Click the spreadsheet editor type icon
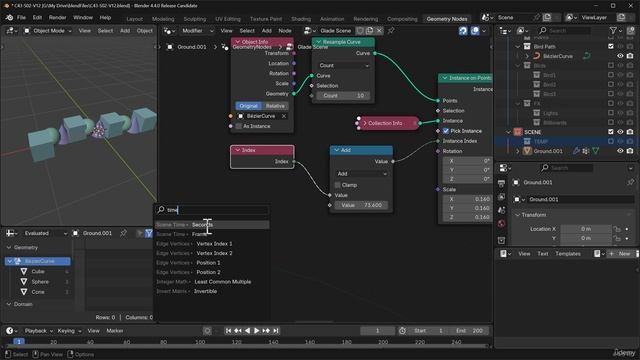Screen dimensions: 640x360 pyautogui.click(x=11, y=233)
